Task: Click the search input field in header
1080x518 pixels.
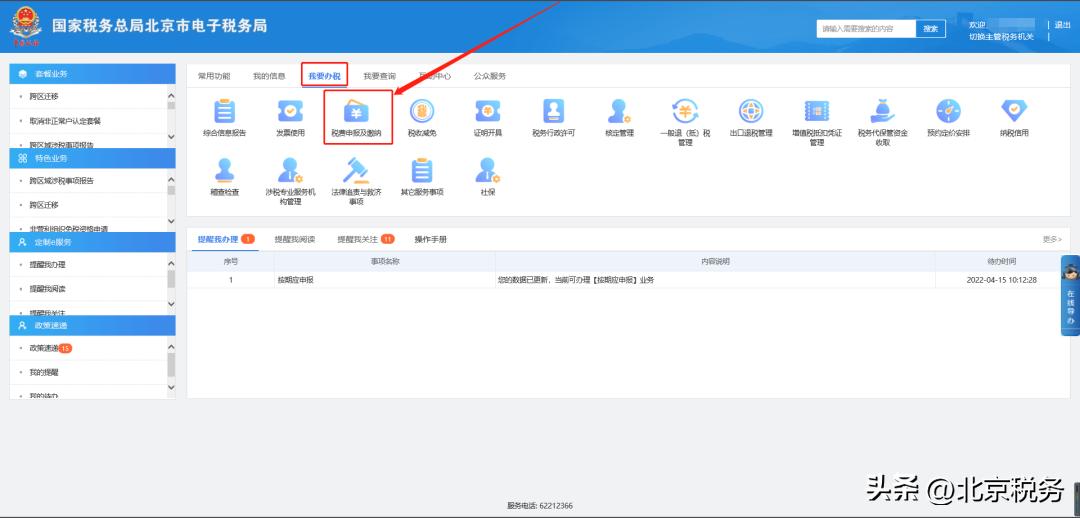Action: pos(866,28)
